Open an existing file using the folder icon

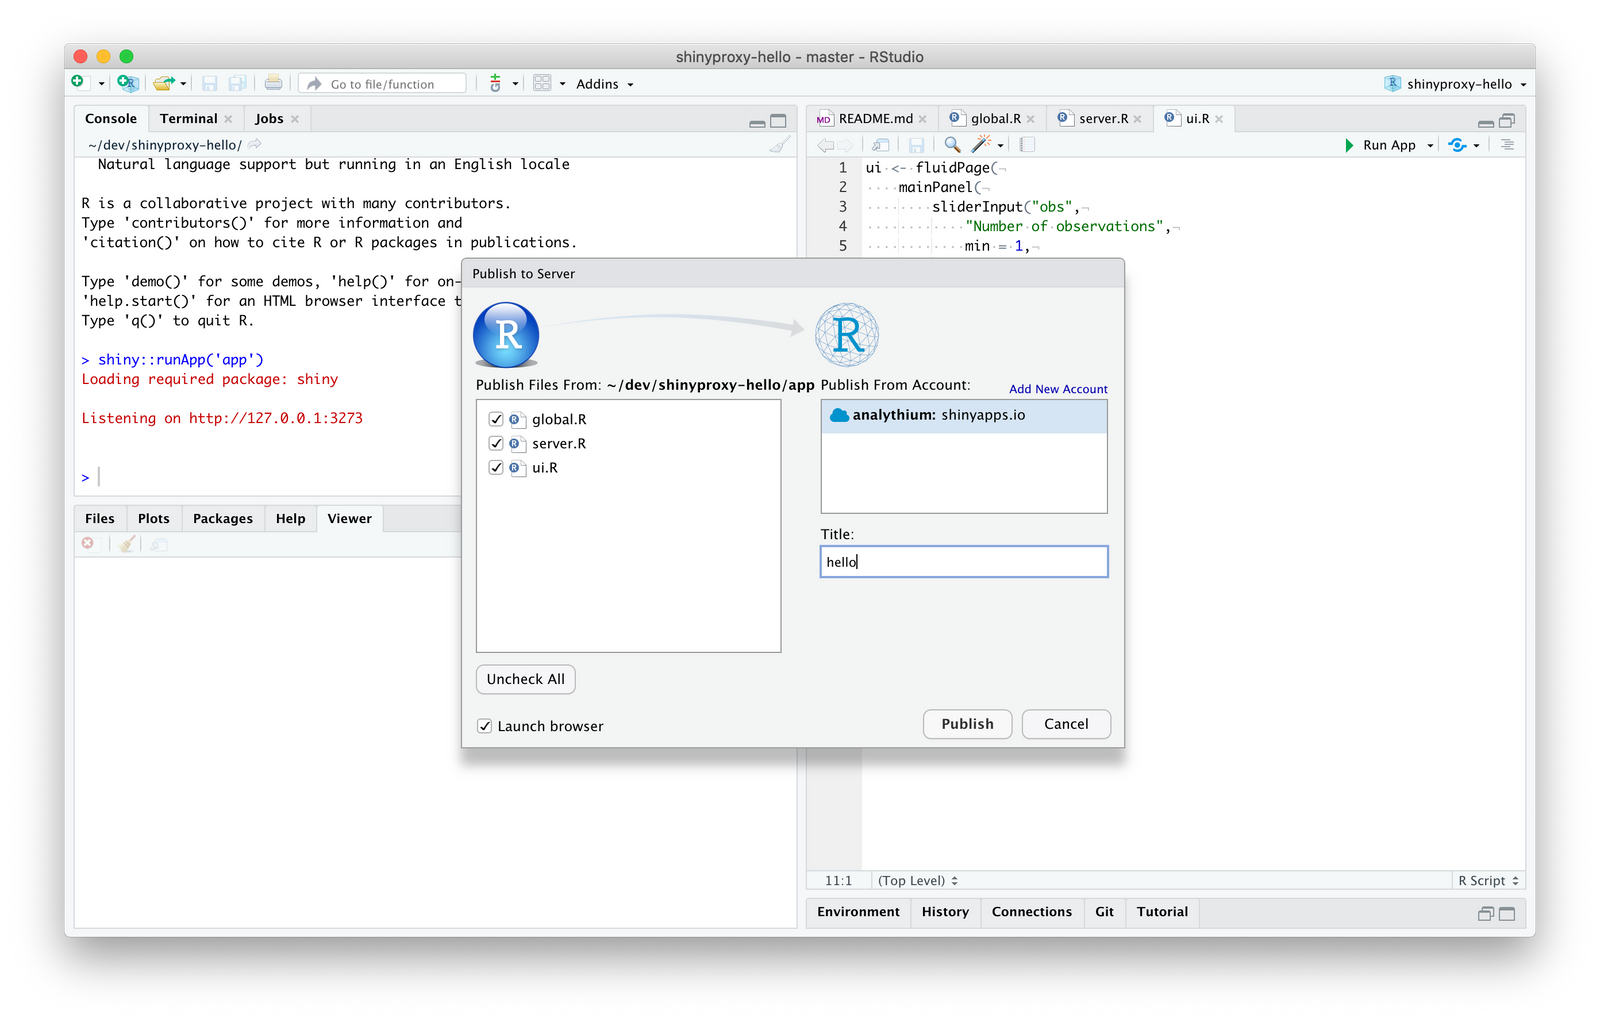(162, 83)
